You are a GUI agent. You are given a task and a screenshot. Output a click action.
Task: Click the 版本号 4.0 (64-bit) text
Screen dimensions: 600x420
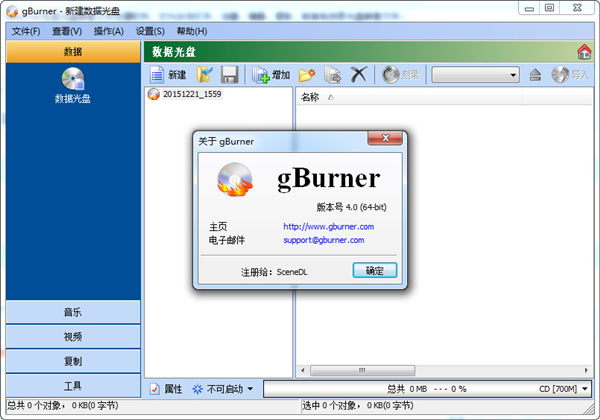[x=351, y=207]
